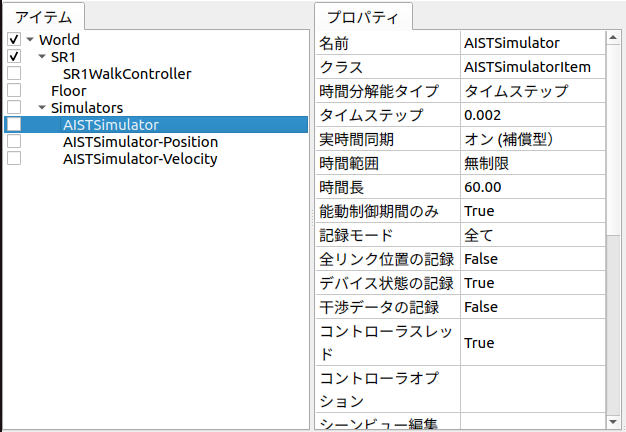Check the AISTSimulator checkbox
The image size is (626, 432).
click(x=14, y=124)
